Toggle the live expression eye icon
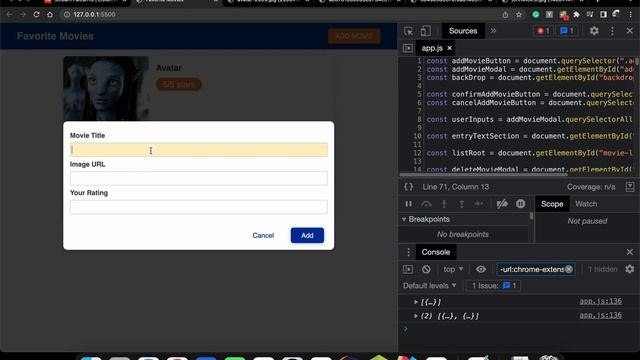Screen dimensions: 640x360 (x=481, y=269)
